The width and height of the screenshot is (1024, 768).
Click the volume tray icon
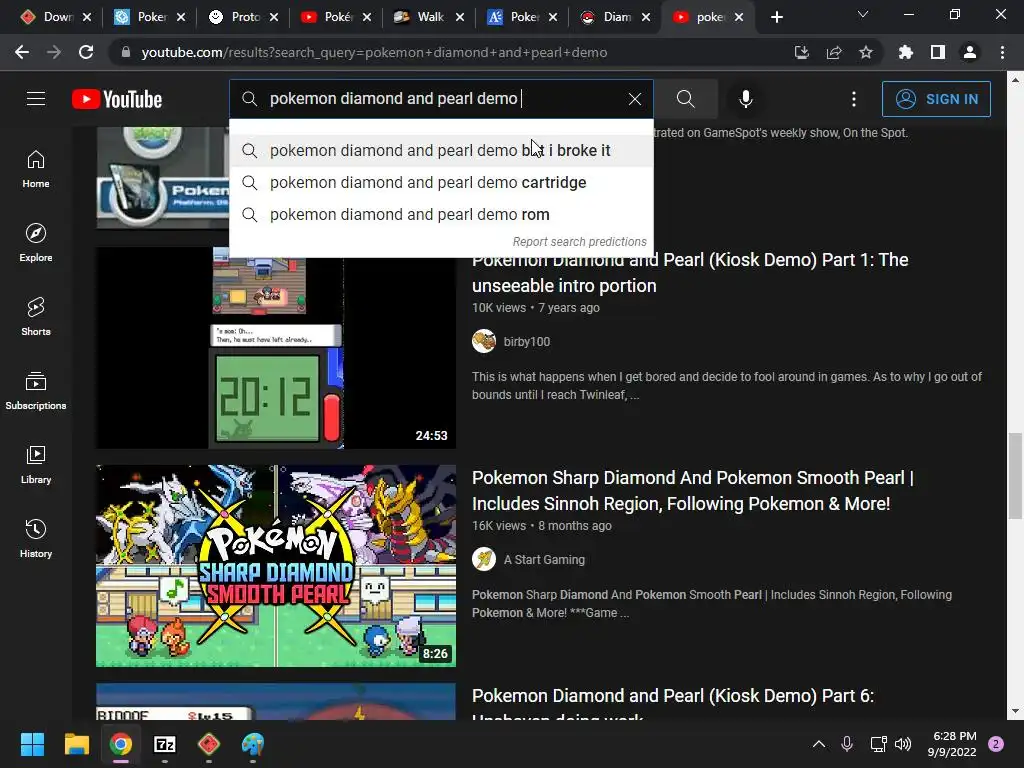click(903, 744)
